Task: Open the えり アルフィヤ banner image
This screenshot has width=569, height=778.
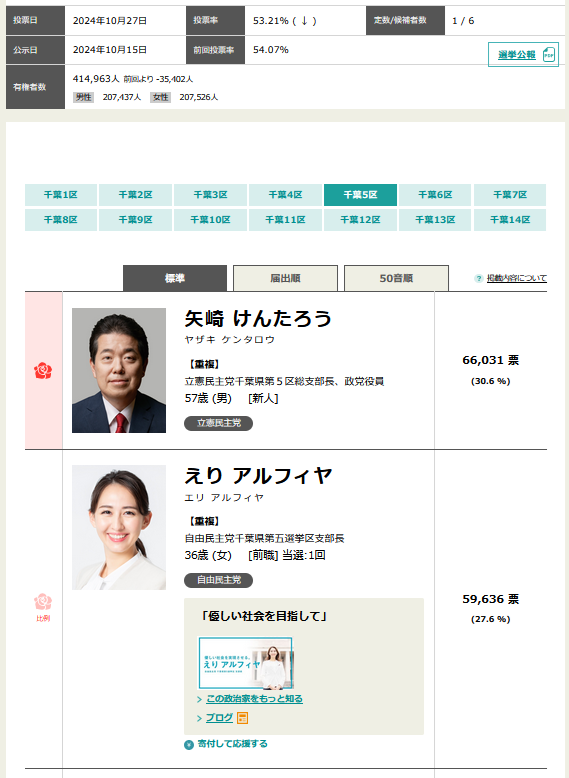Action: (246, 663)
